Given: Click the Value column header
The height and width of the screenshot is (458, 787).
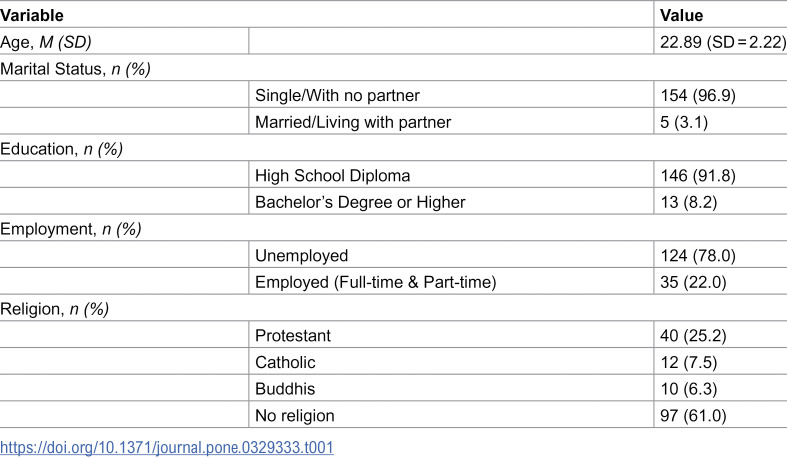Looking at the screenshot, I should [682, 15].
